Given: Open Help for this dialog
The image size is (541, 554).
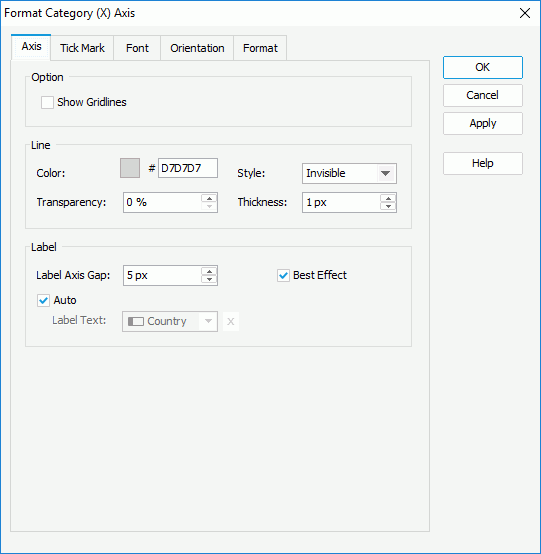Looking at the screenshot, I should [x=483, y=163].
